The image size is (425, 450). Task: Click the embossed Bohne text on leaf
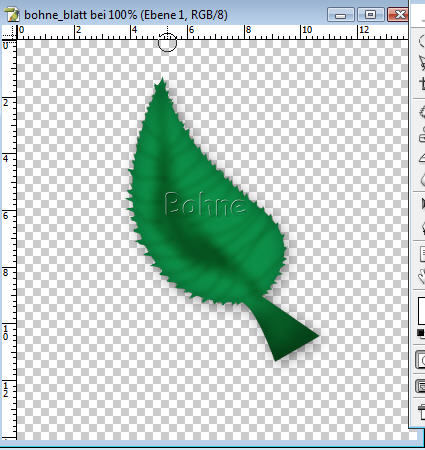pyautogui.click(x=205, y=203)
